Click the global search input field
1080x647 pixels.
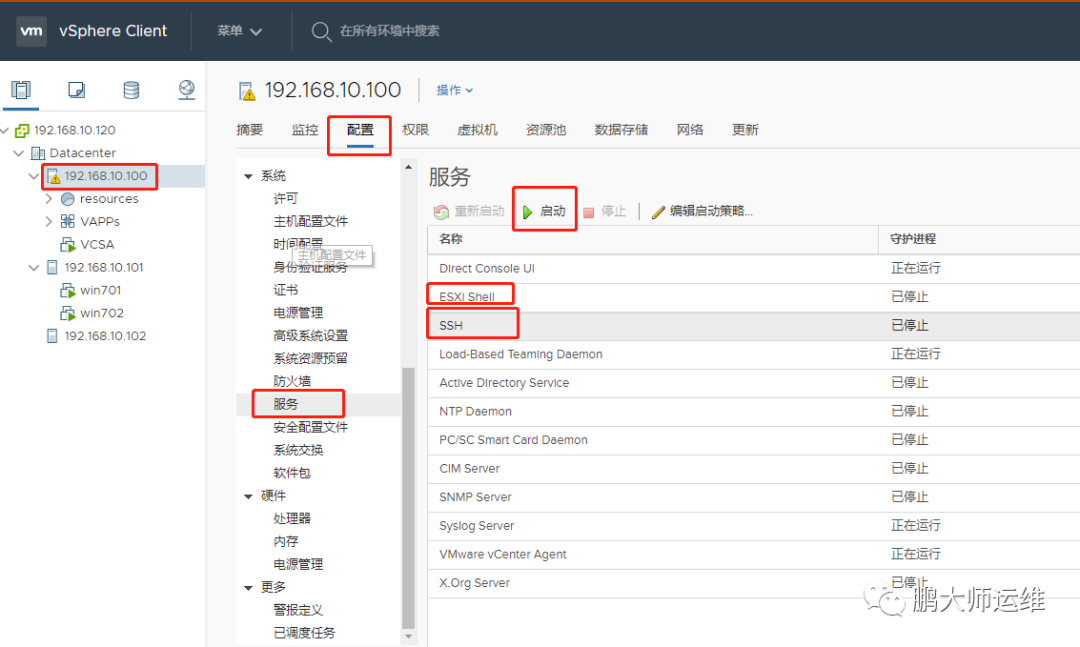[390, 31]
